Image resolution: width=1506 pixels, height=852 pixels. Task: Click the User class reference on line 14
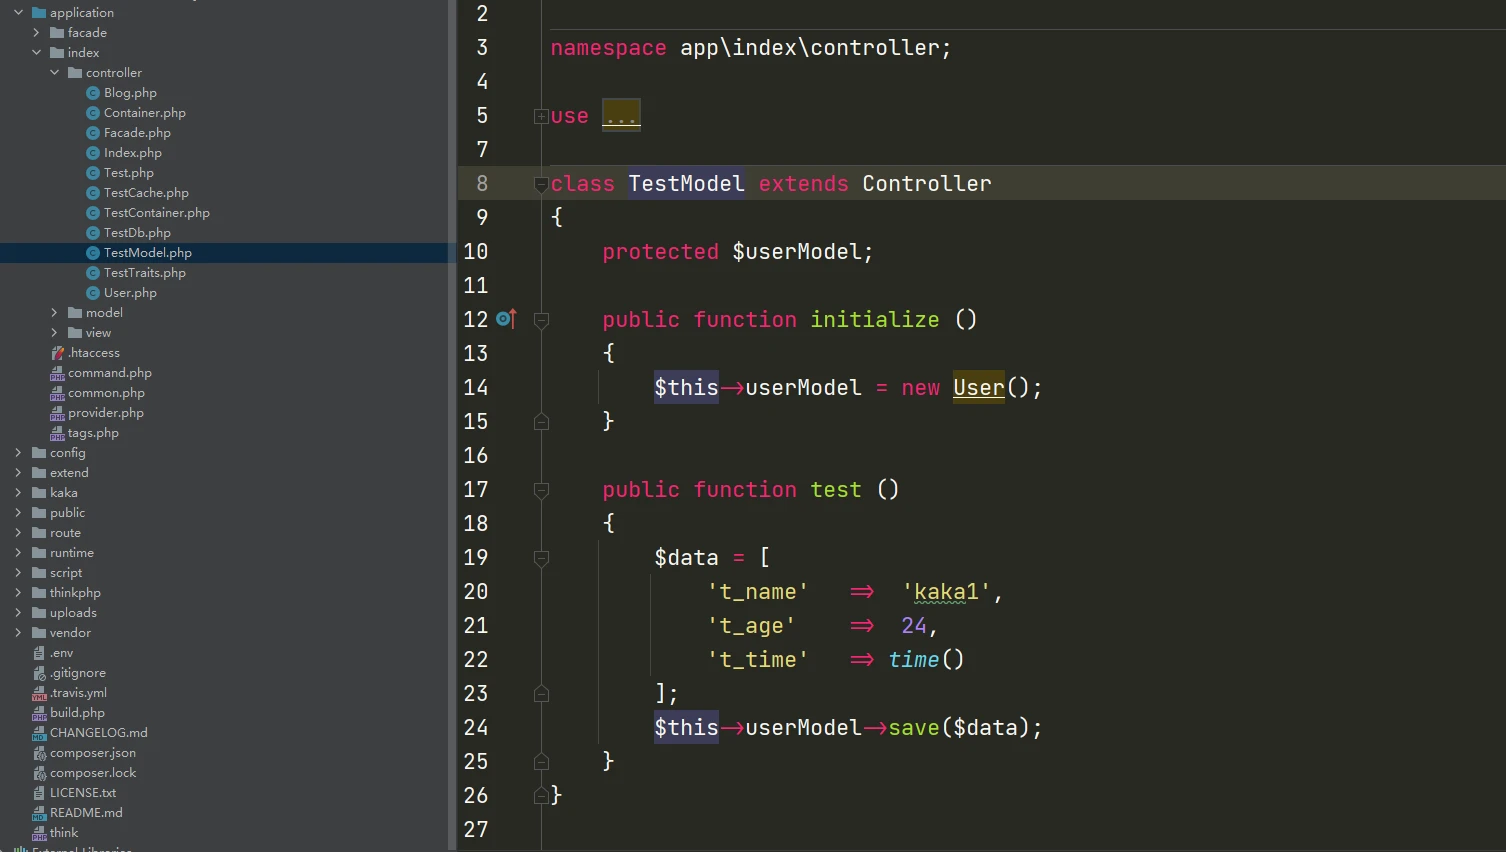978,388
